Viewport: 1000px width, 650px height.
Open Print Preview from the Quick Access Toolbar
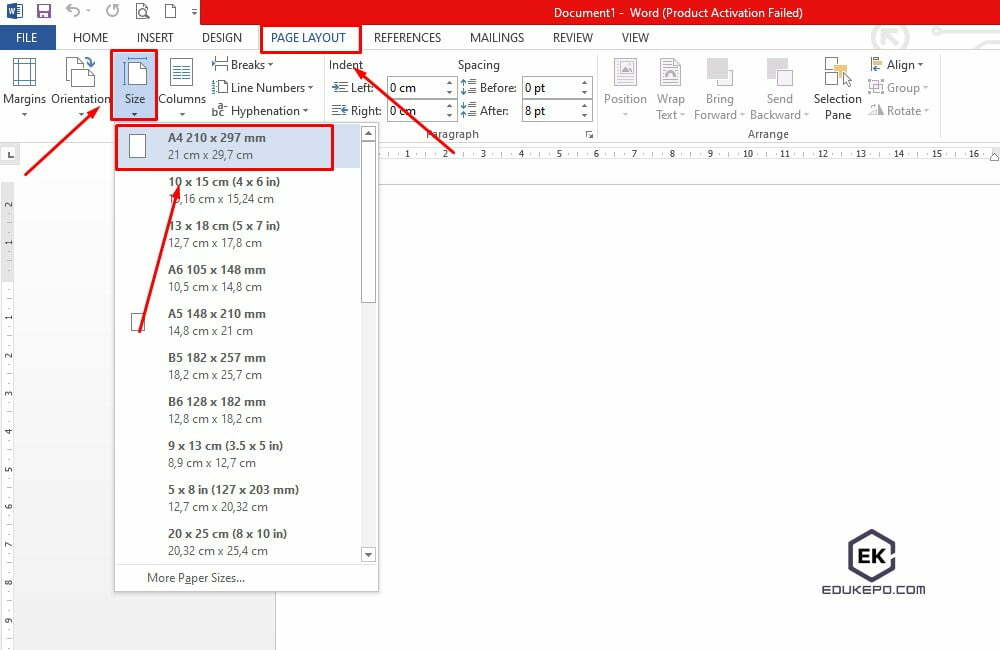pyautogui.click(x=141, y=10)
